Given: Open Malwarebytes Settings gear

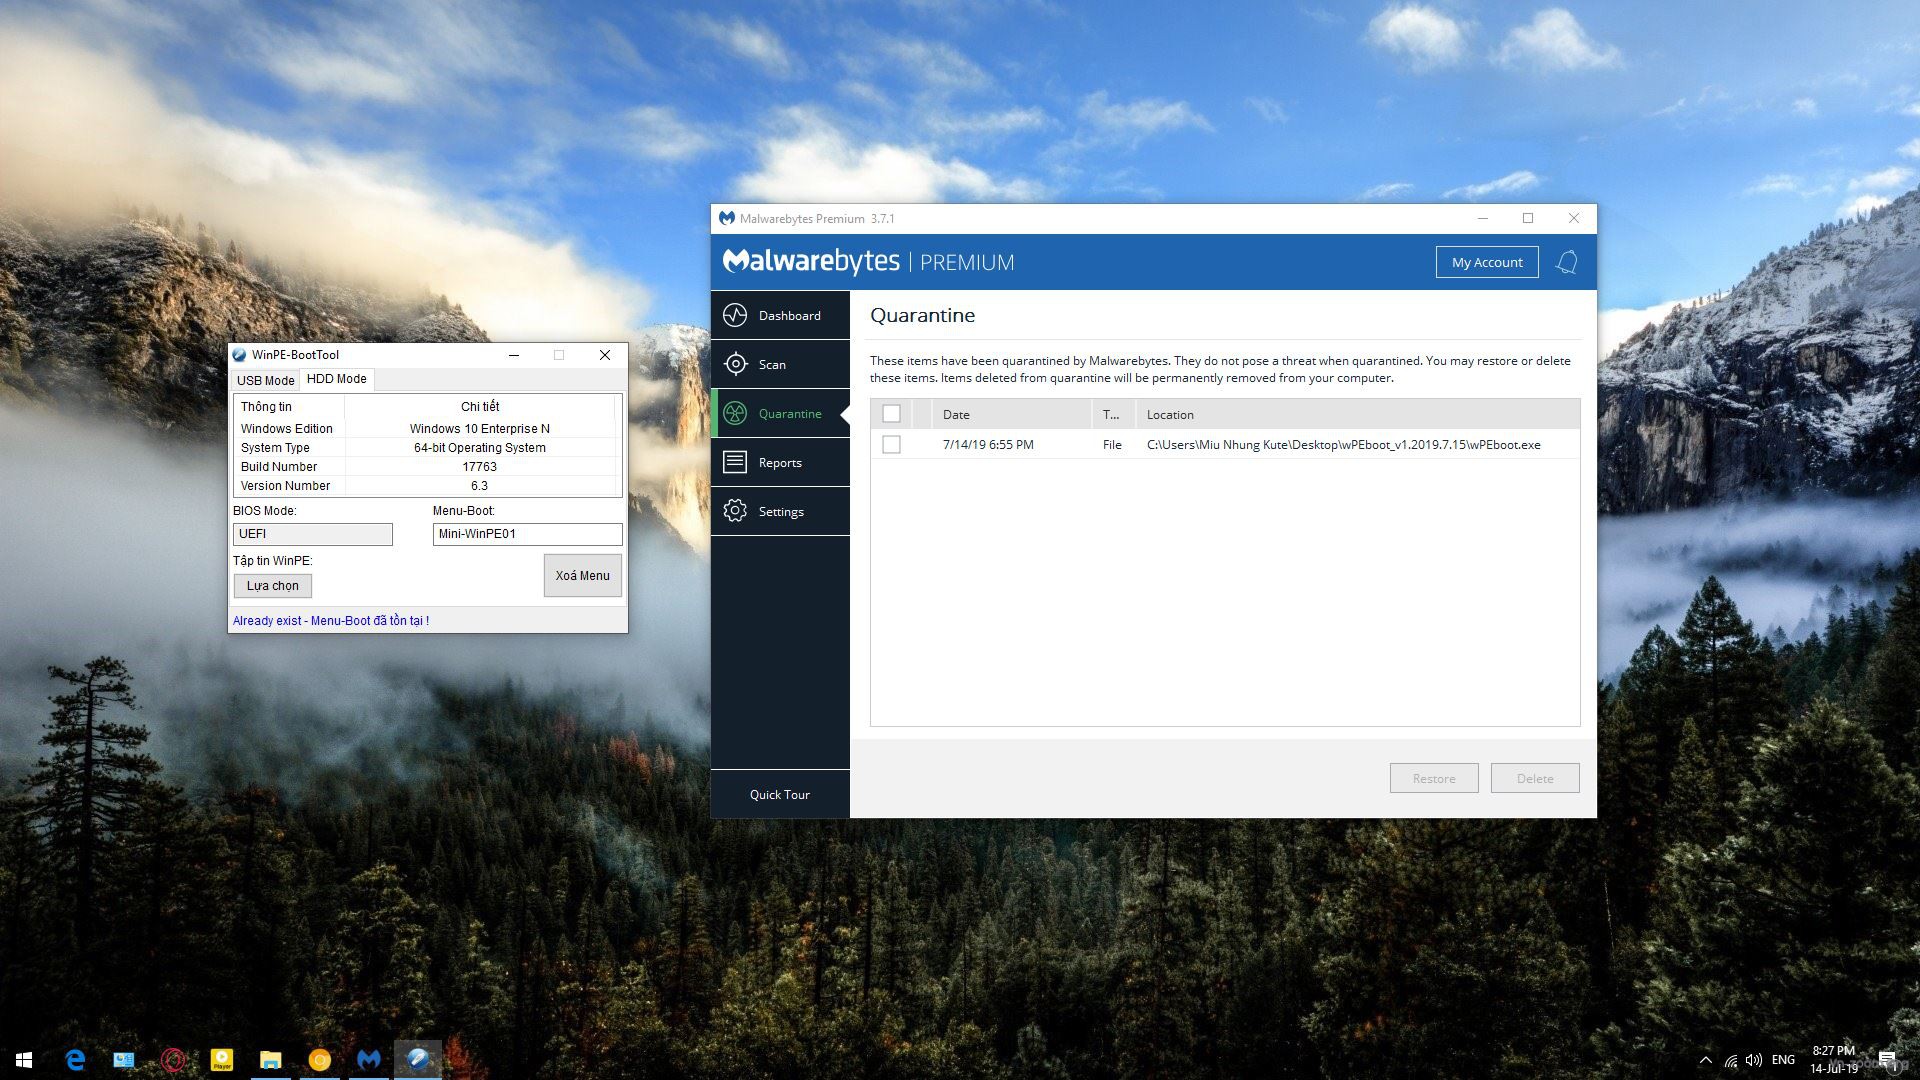Looking at the screenshot, I should click(735, 511).
